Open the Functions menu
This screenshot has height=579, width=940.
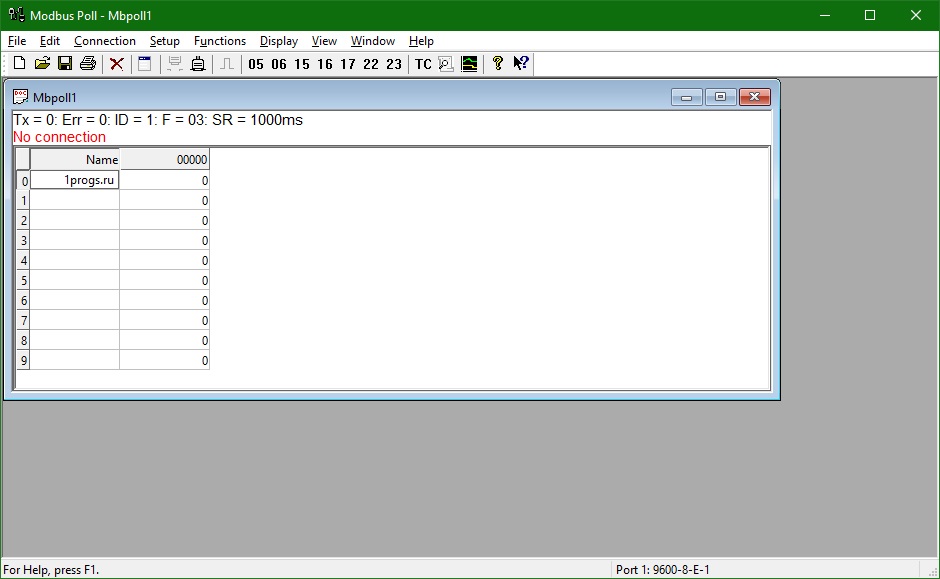[219, 41]
